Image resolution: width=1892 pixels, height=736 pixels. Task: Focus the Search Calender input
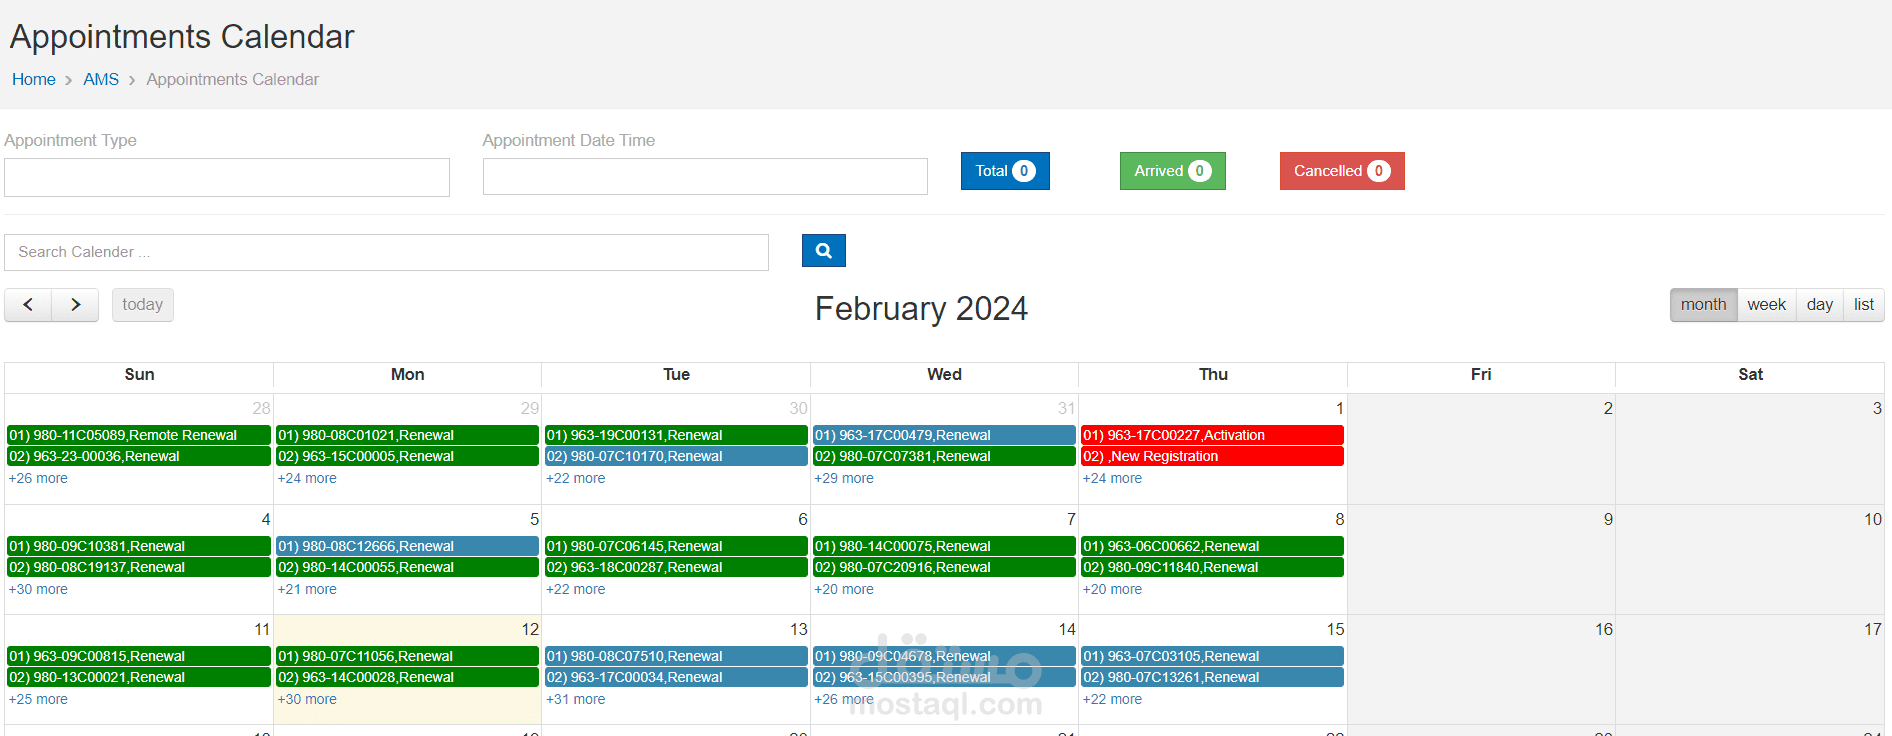(x=386, y=252)
